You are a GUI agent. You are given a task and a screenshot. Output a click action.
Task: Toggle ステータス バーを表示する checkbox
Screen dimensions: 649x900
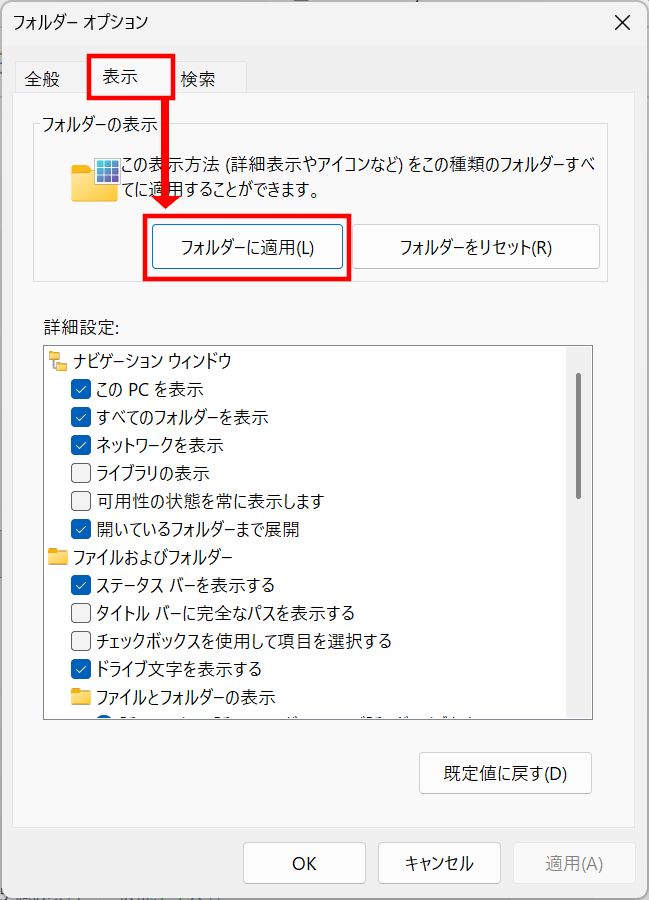81,585
